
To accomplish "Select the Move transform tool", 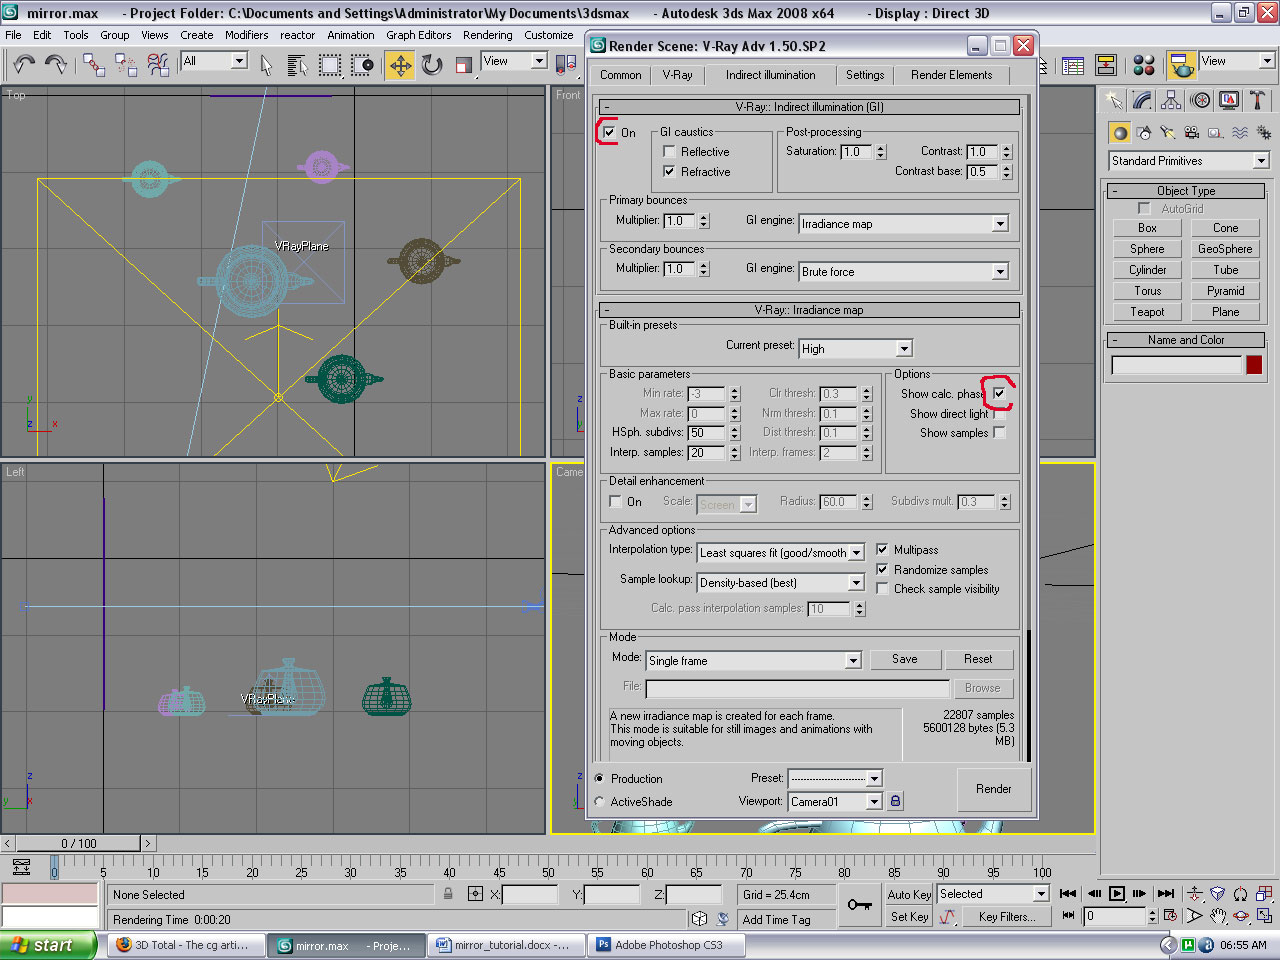I will (x=400, y=66).
